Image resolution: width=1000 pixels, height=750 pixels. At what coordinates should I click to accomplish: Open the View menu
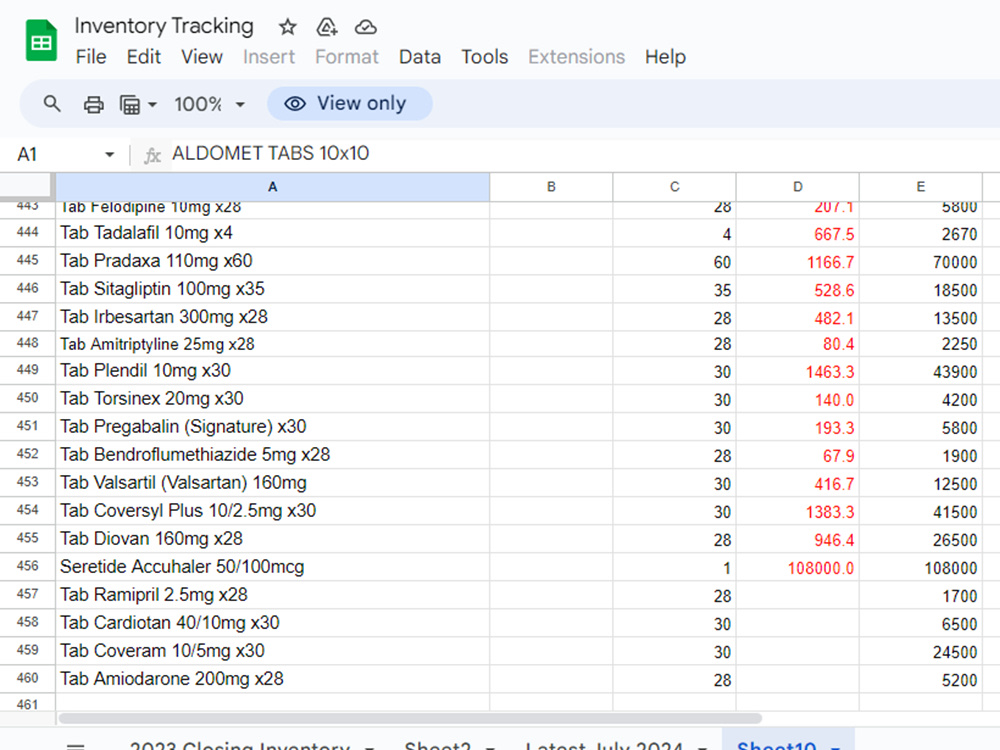pyautogui.click(x=202, y=57)
